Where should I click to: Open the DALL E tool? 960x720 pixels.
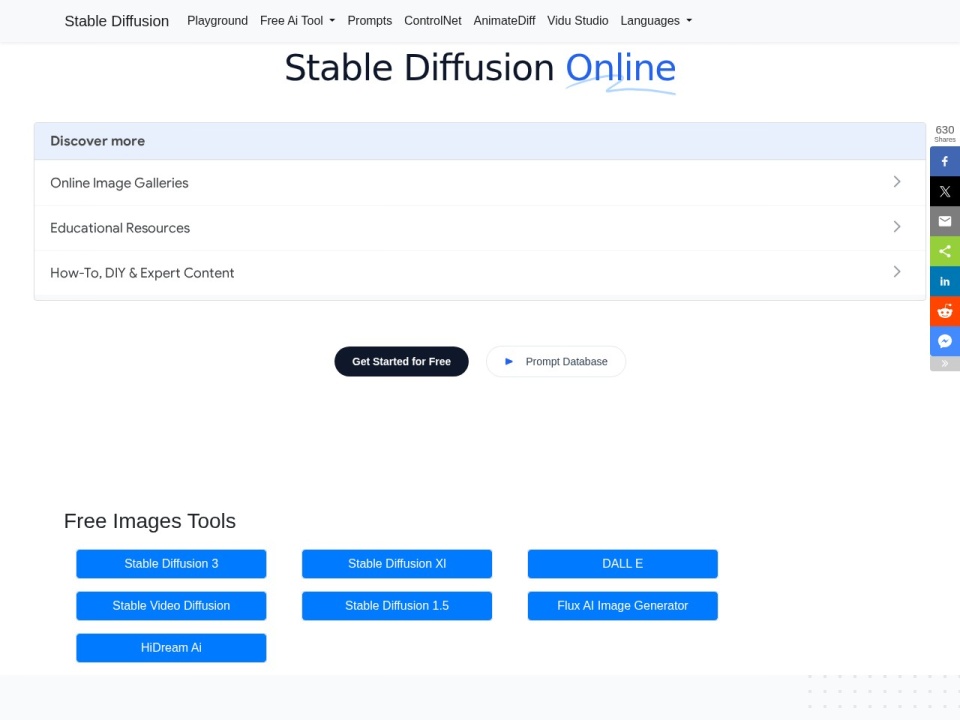[x=623, y=563]
